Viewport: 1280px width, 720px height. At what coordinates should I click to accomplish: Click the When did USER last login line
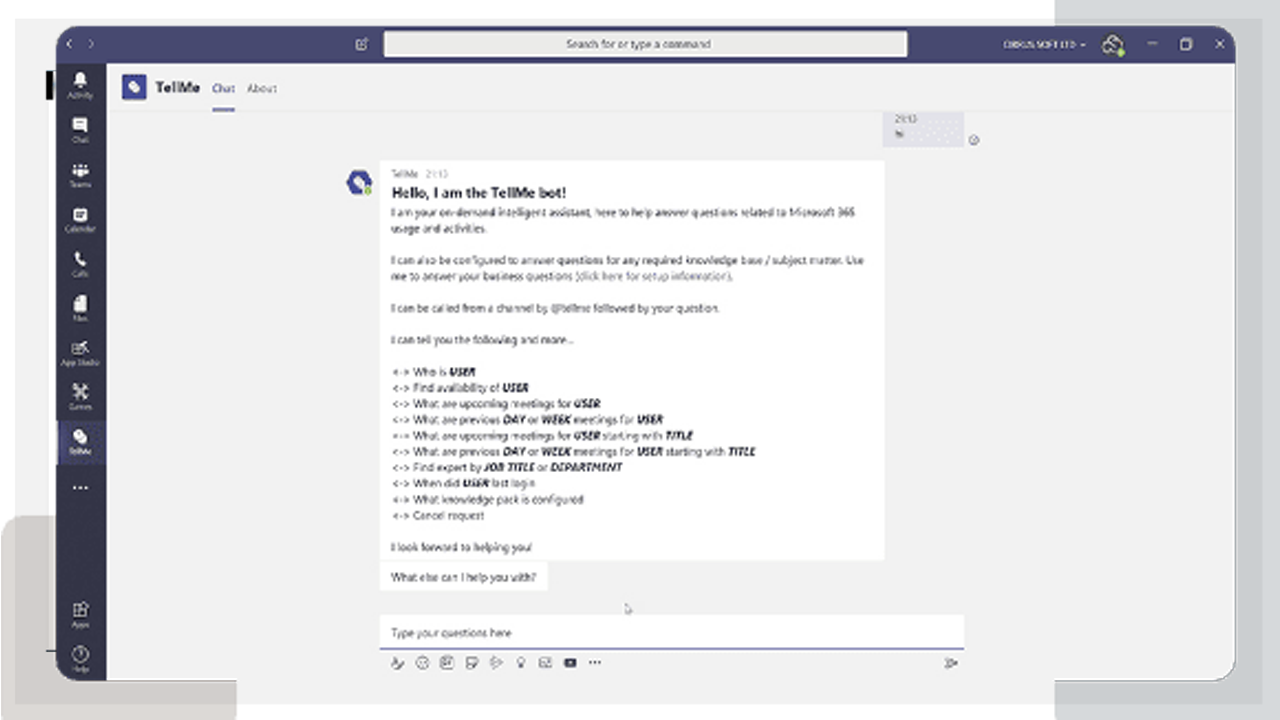click(x=463, y=483)
